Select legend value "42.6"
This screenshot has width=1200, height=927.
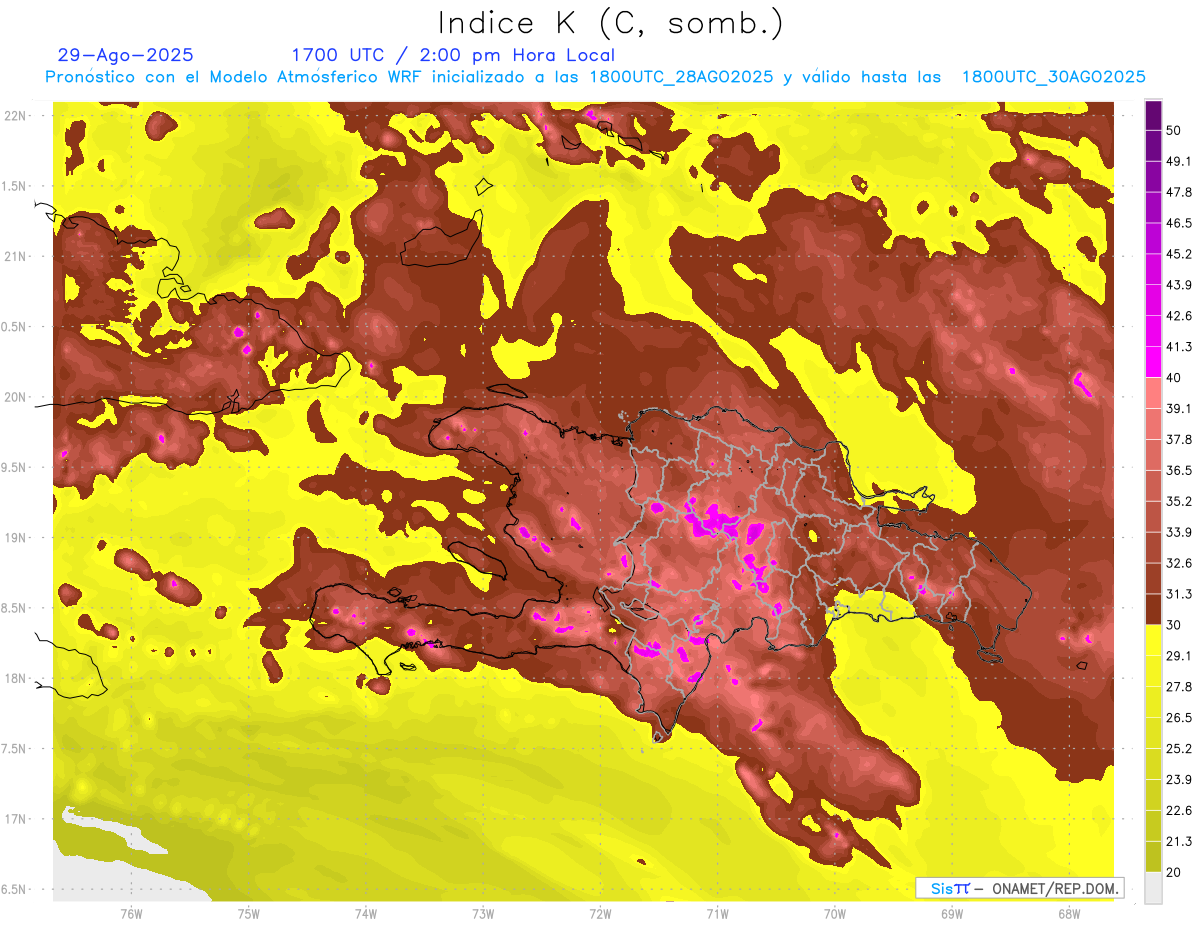1178,316
